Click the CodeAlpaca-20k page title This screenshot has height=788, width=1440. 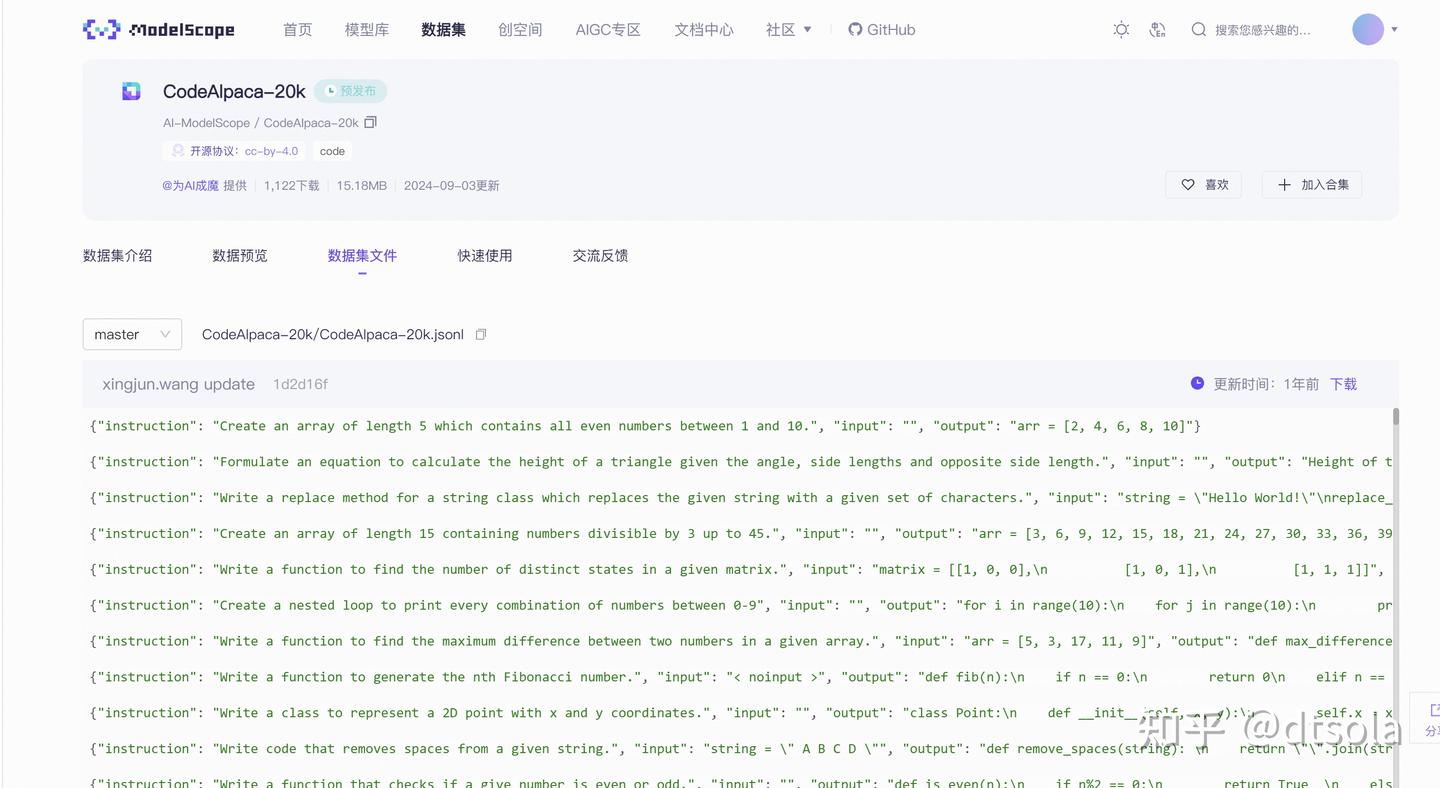[x=234, y=91]
